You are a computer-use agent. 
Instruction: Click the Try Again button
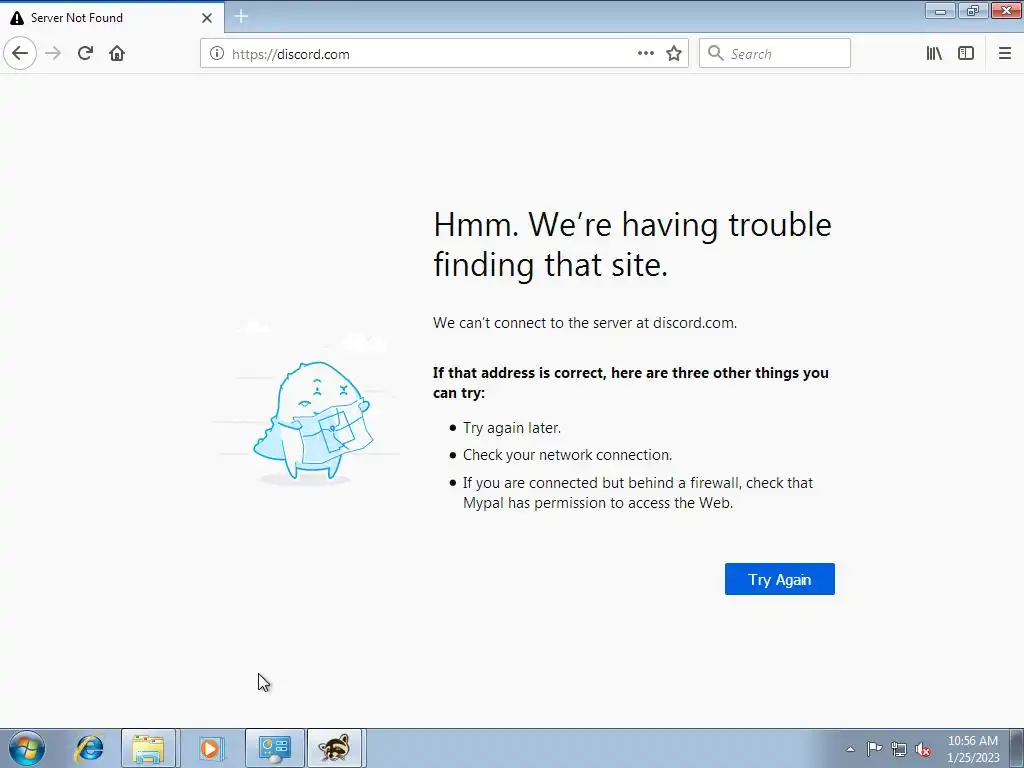(x=779, y=579)
